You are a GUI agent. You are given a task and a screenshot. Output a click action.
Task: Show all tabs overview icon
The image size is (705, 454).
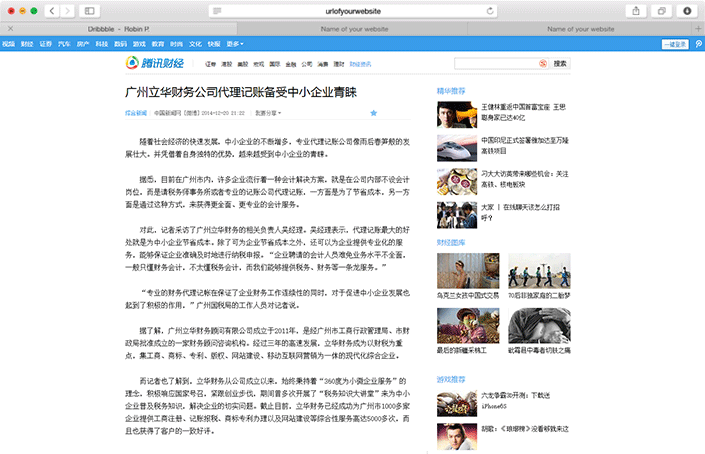tap(661, 10)
